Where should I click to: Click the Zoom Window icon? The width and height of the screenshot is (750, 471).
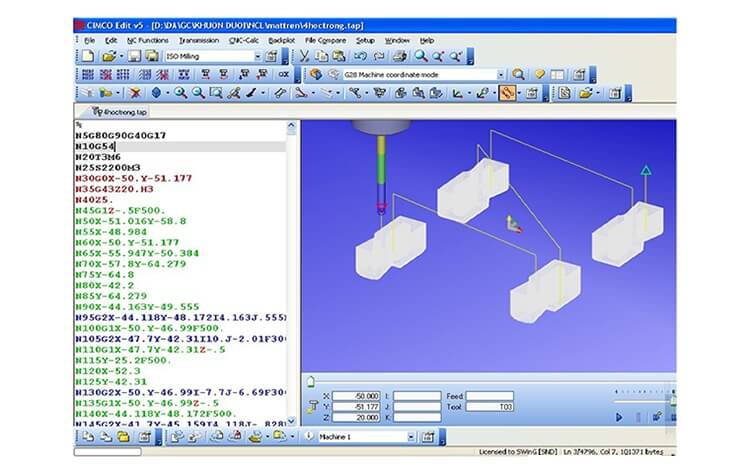(x=216, y=93)
